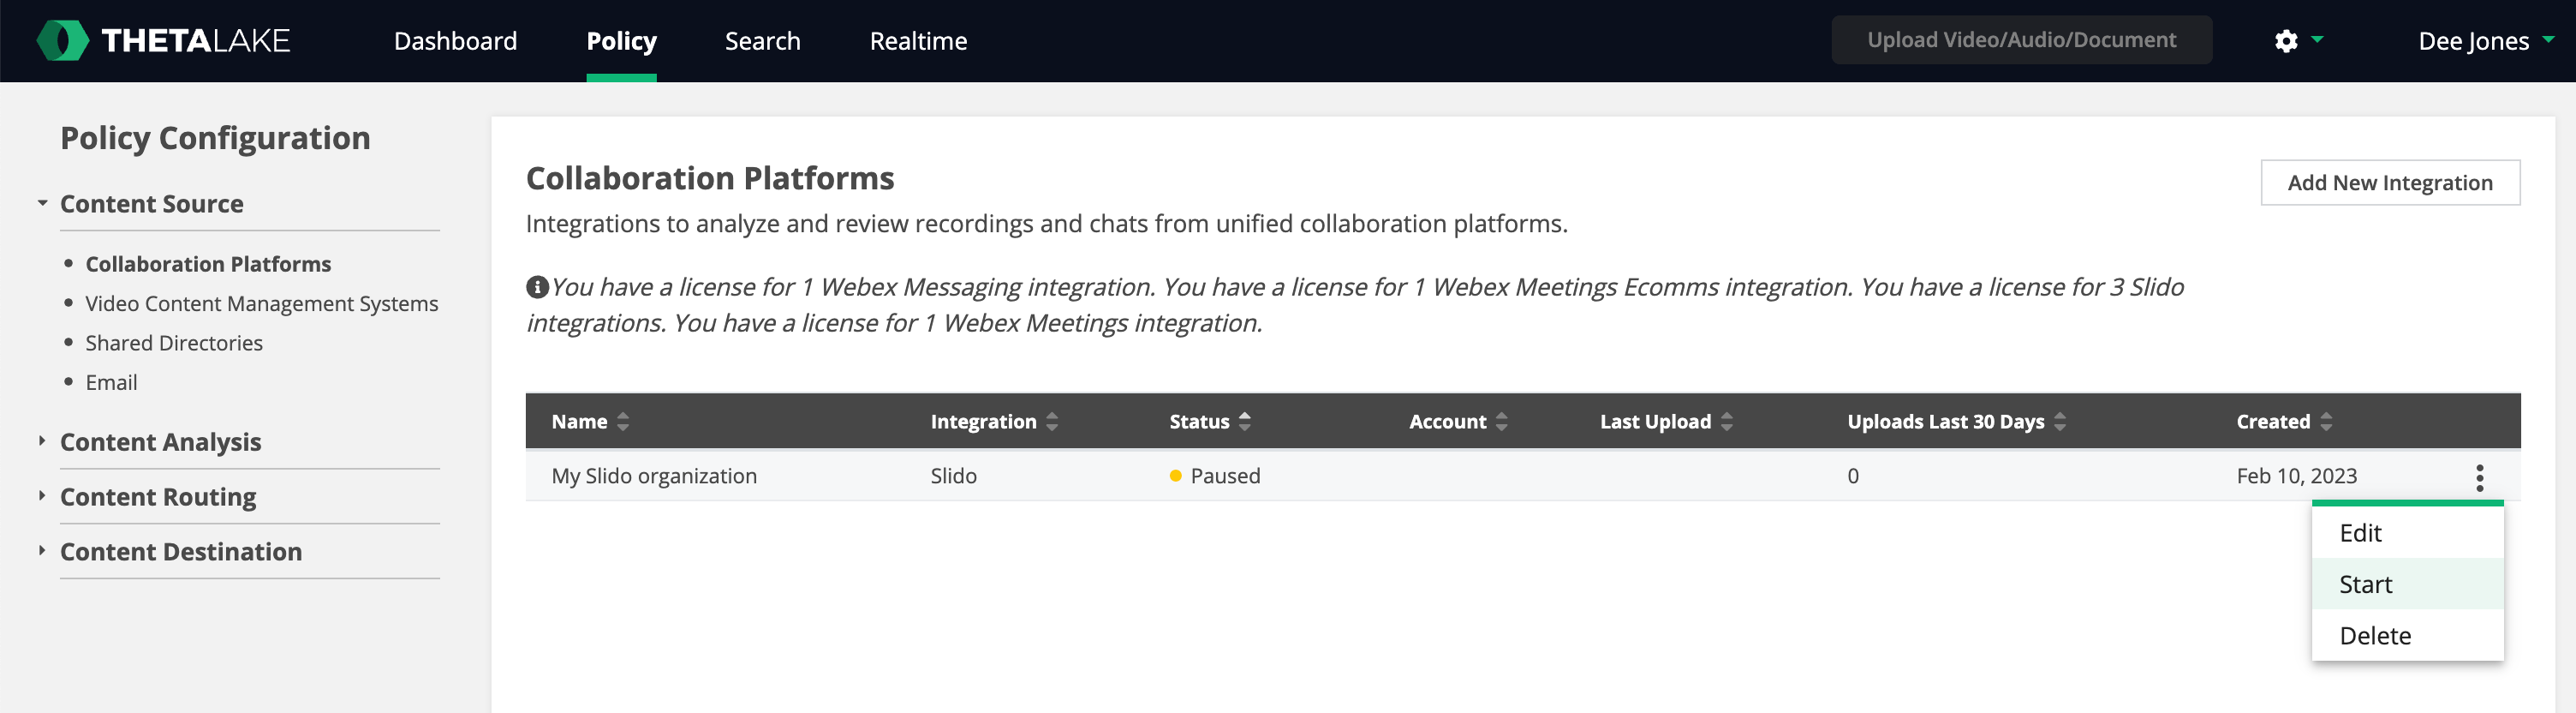Open Email content source link
Image resolution: width=2576 pixels, height=713 pixels.
111,383
